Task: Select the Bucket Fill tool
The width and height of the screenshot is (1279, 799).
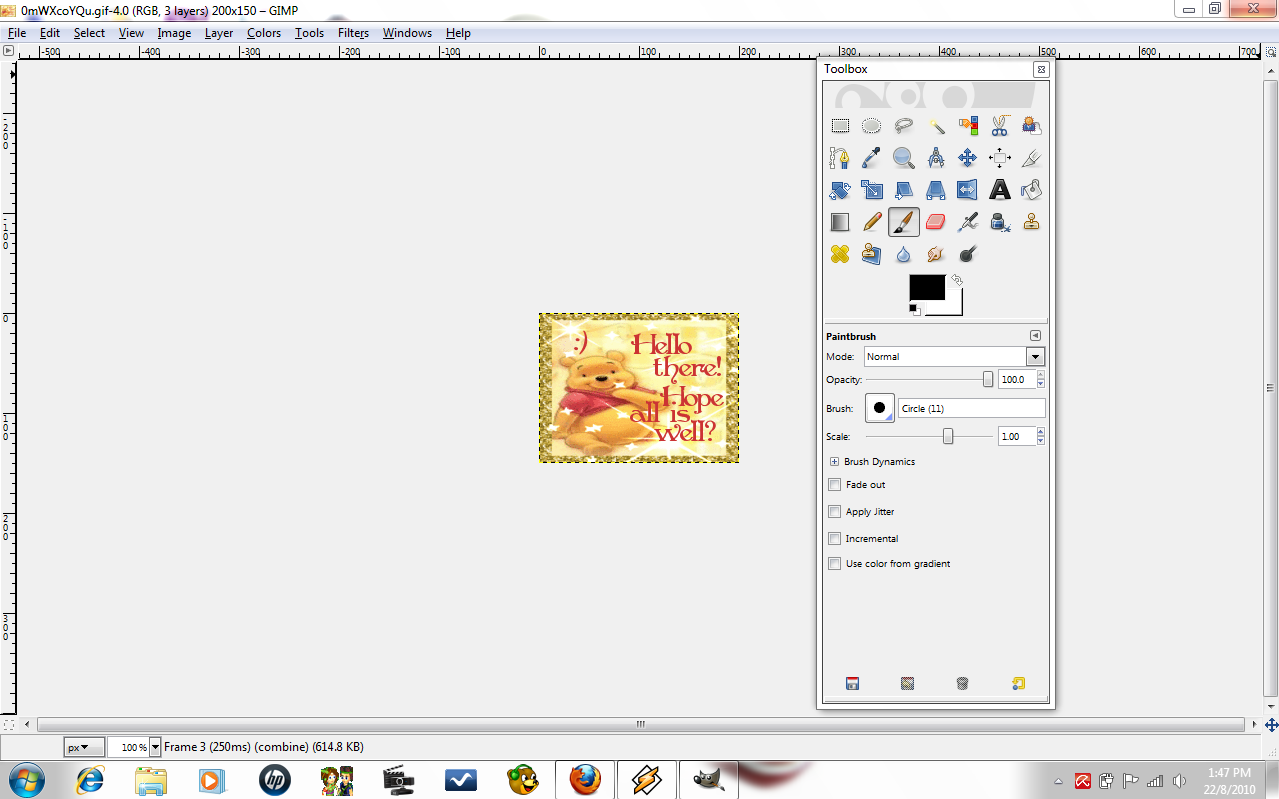Action: pos(1032,190)
